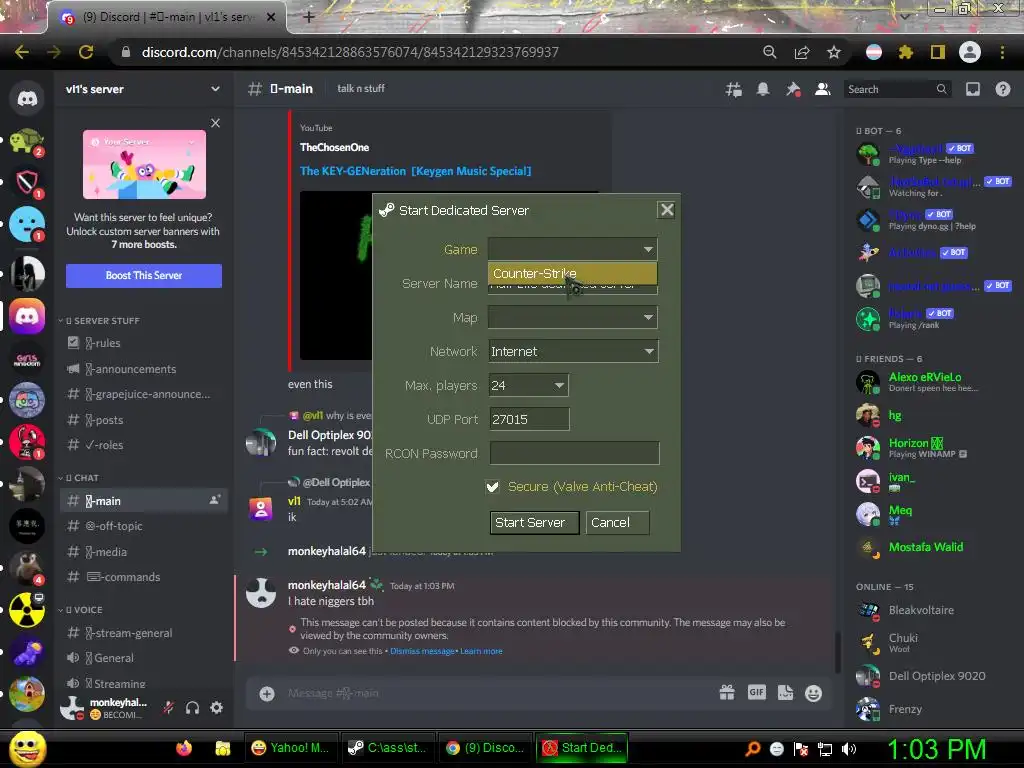The height and width of the screenshot is (768, 1024).
Task: Open the off-topic channel
Action: pyautogui.click(x=144, y=526)
